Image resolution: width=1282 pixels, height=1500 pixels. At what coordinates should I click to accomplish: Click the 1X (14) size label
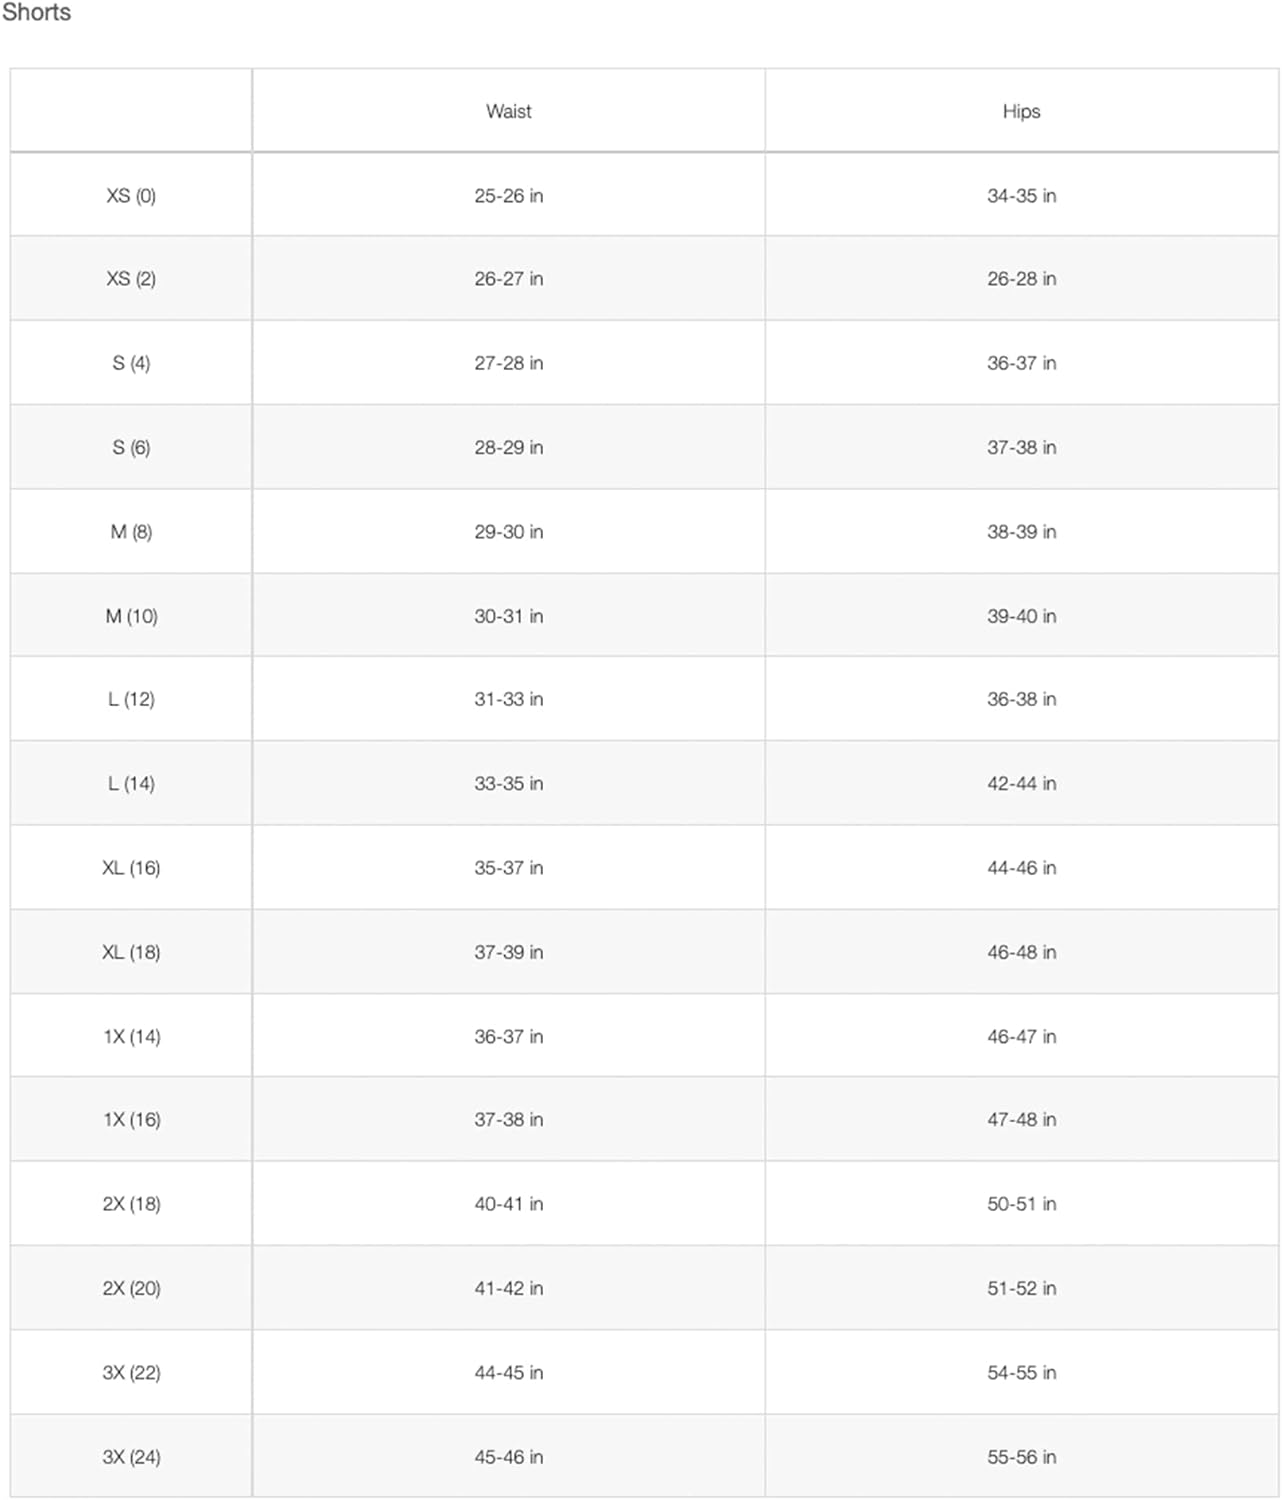click(131, 1036)
